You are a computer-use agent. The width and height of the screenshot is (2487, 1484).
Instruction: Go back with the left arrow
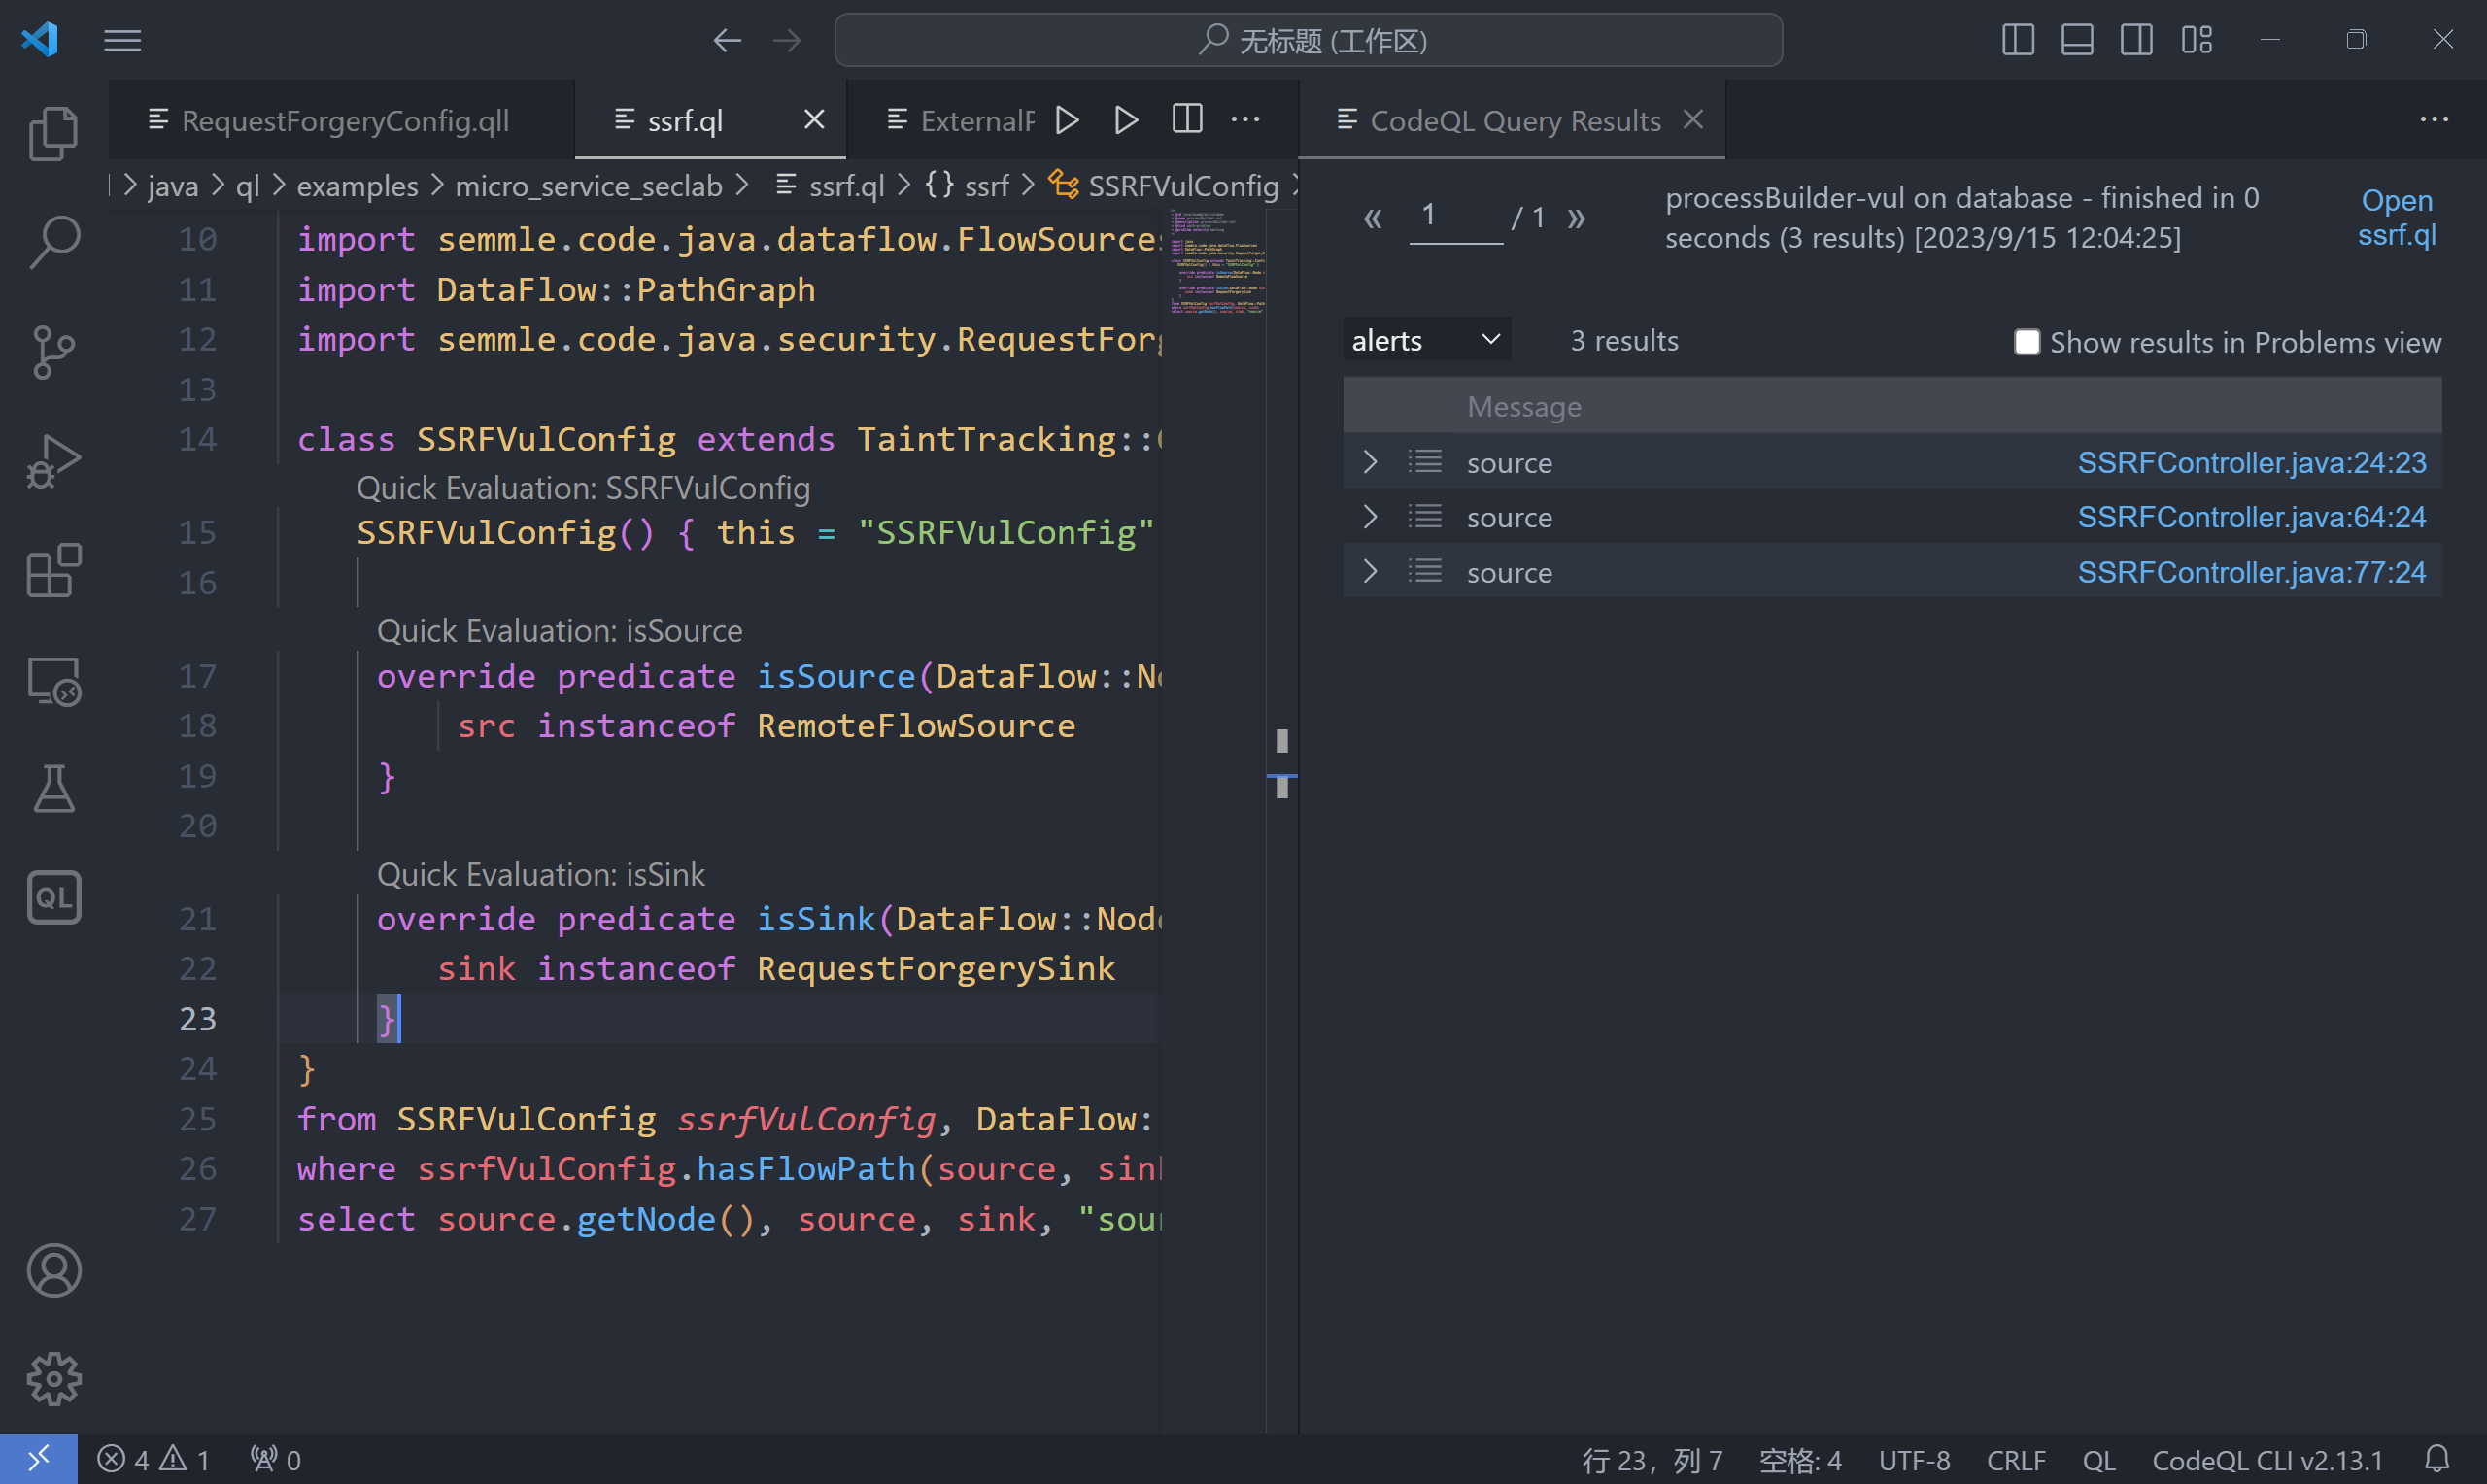pyautogui.click(x=727, y=40)
